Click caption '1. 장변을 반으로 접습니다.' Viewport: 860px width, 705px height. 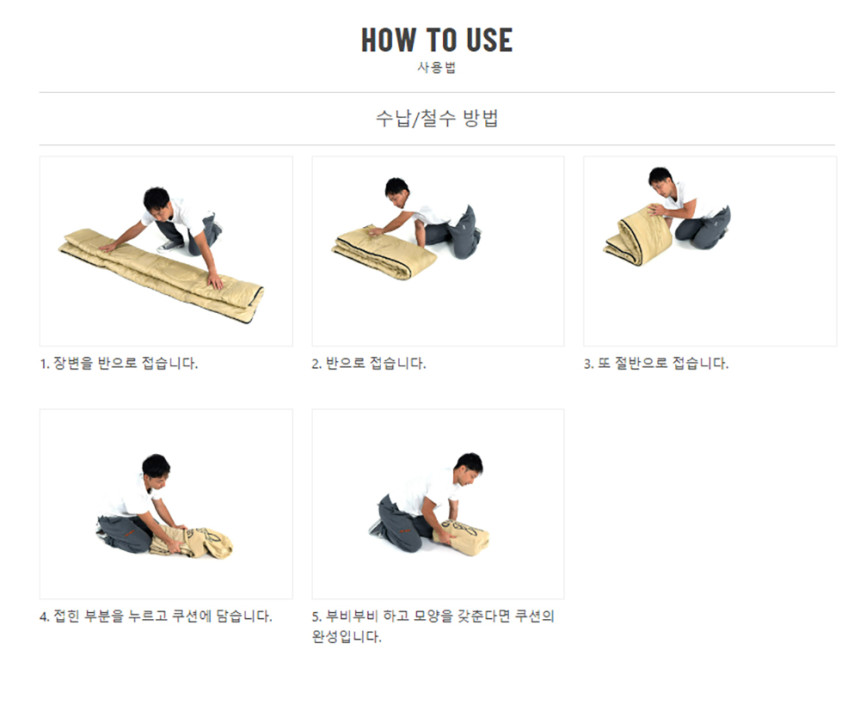[119, 363]
